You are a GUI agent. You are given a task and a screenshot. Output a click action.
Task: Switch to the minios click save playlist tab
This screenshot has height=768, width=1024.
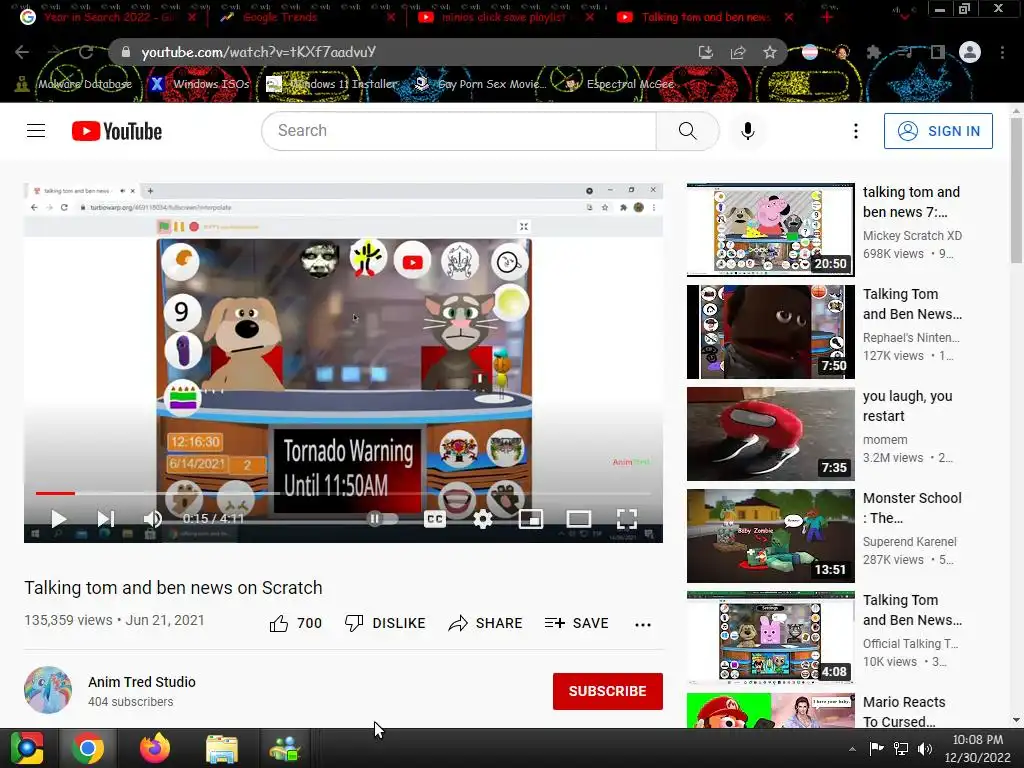tap(506, 17)
